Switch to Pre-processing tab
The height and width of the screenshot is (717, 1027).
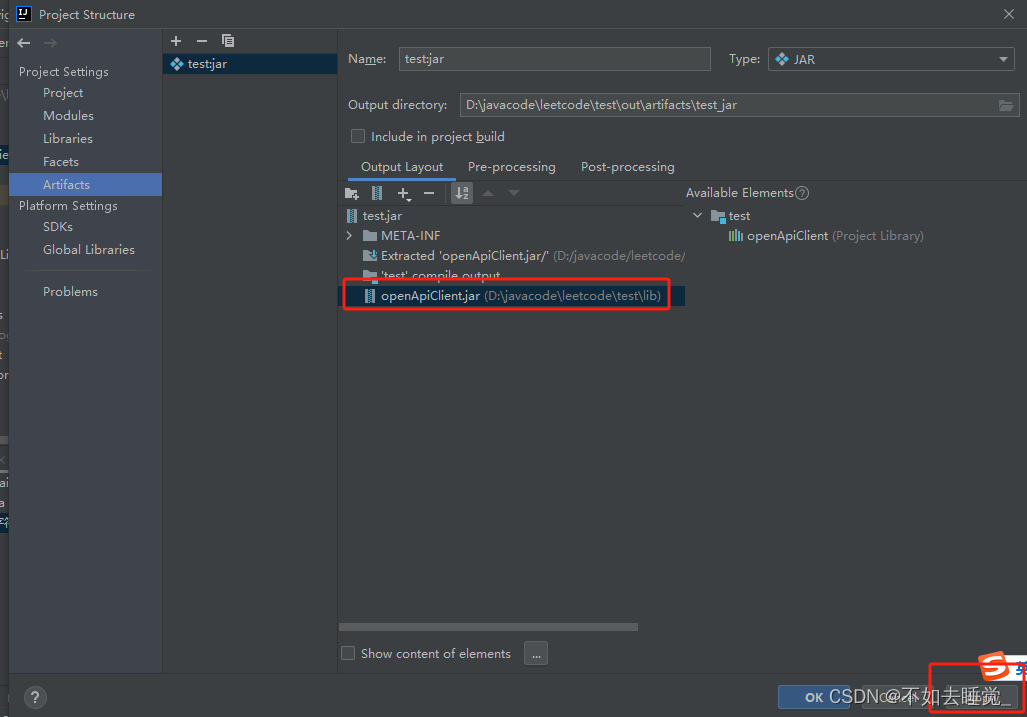pos(512,167)
